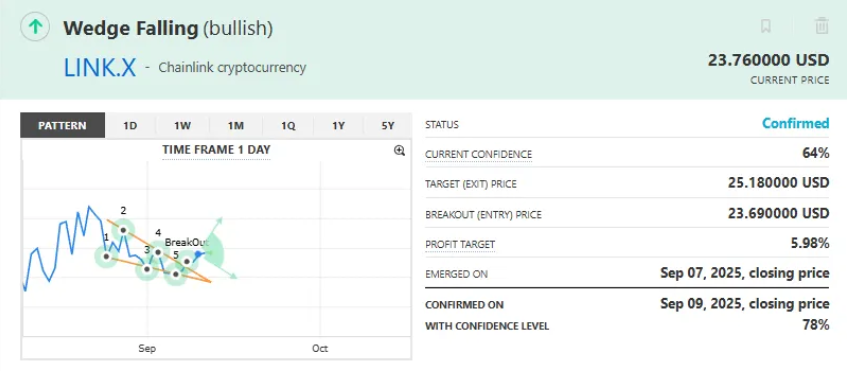The width and height of the screenshot is (847, 383).
Task: View the 1Y chart range
Action: (x=338, y=125)
